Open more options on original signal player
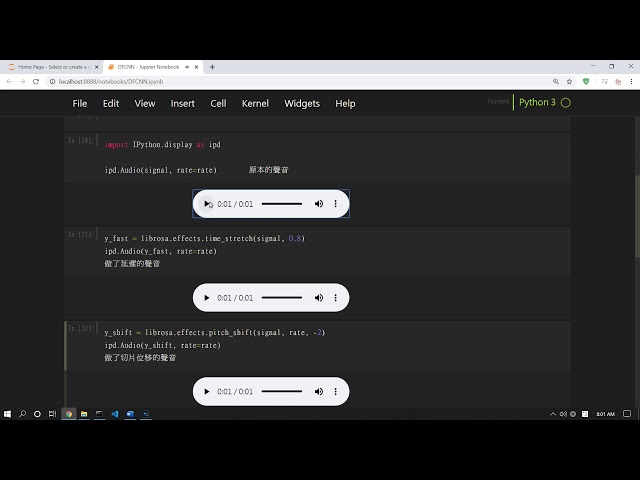 (x=336, y=204)
